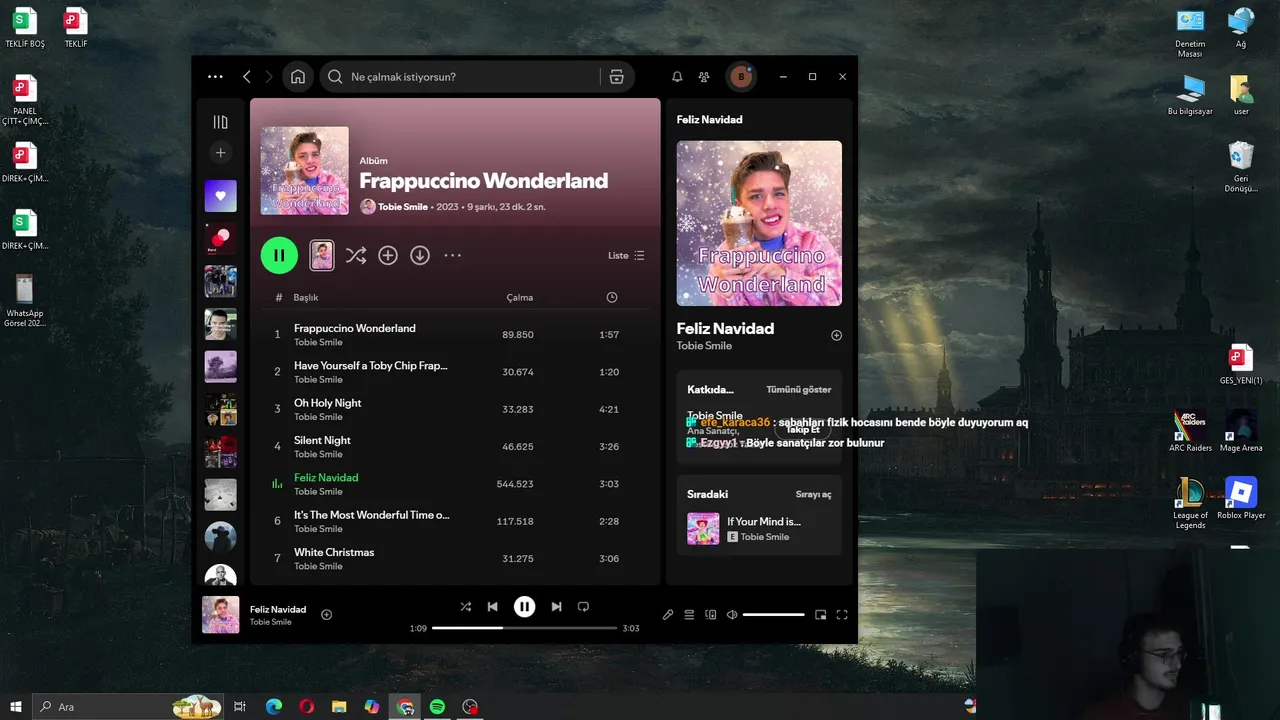Click Tobie Smile artist link in album header
1280x720 pixels.
[403, 207]
